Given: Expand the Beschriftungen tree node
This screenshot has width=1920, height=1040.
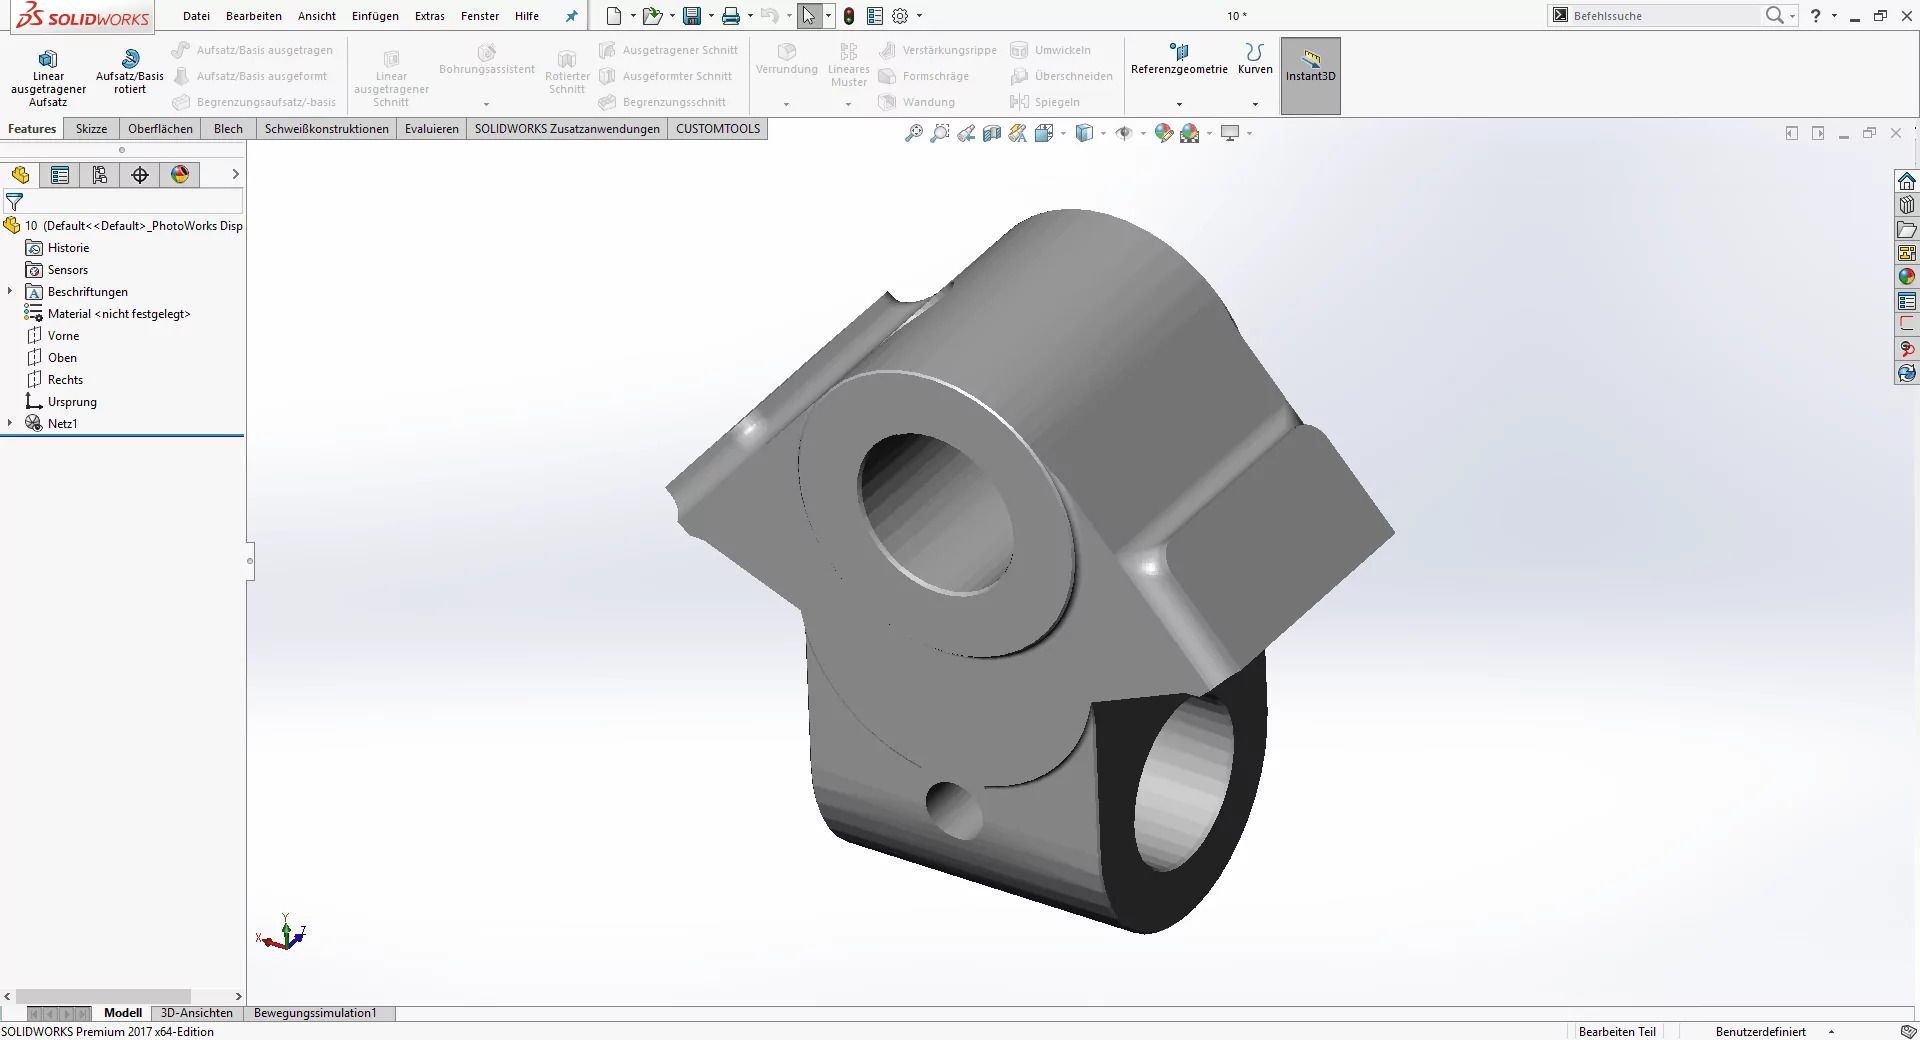Looking at the screenshot, I should click(10, 291).
